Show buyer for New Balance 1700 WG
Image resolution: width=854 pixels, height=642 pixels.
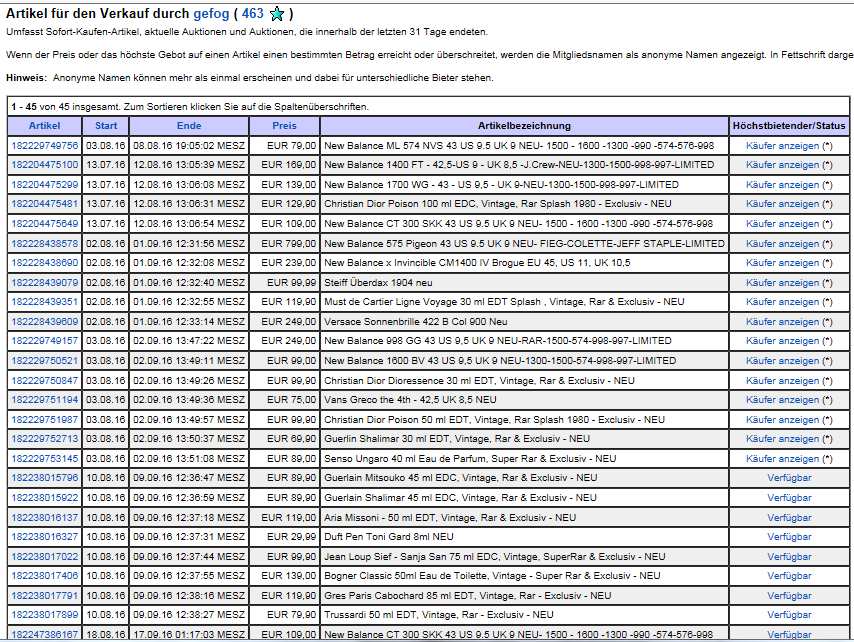(783, 185)
